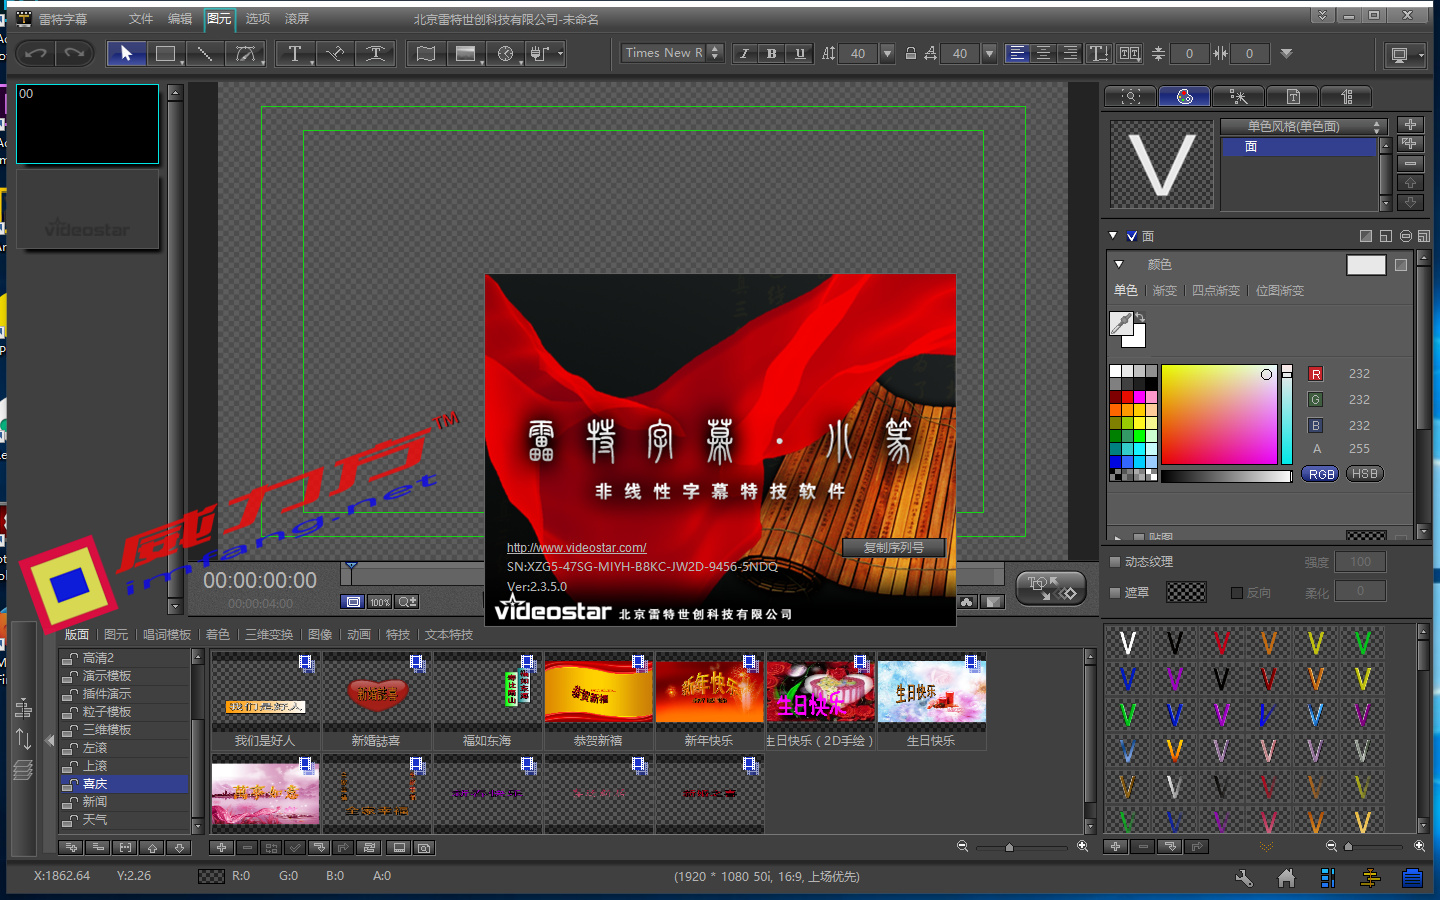Align text to the right
The width and height of the screenshot is (1440, 900).
pyautogui.click(x=1070, y=53)
